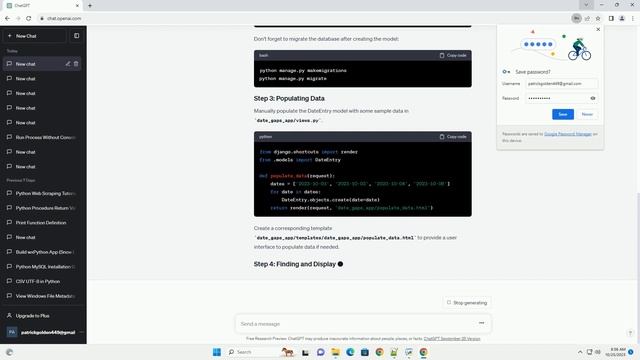
Task: Select the ChatGPT browser tab
Action: (43, 6)
